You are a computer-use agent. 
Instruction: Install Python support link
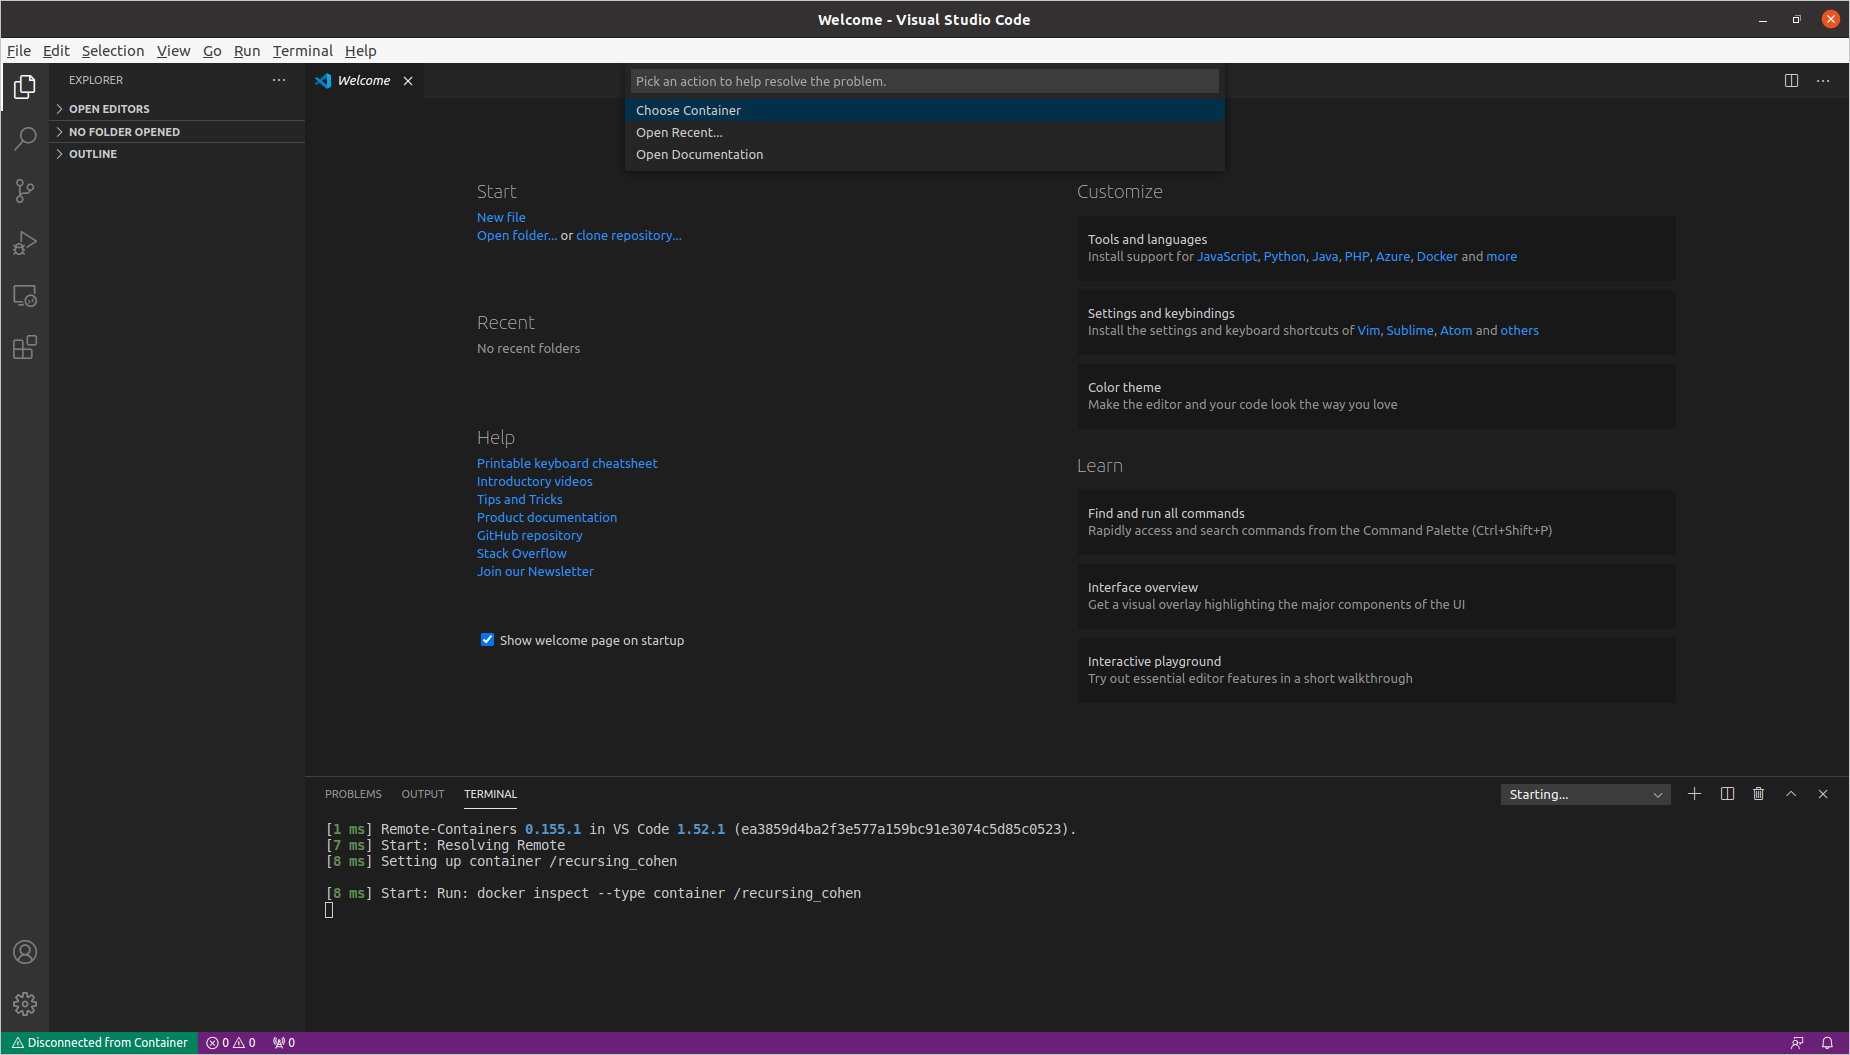1284,257
